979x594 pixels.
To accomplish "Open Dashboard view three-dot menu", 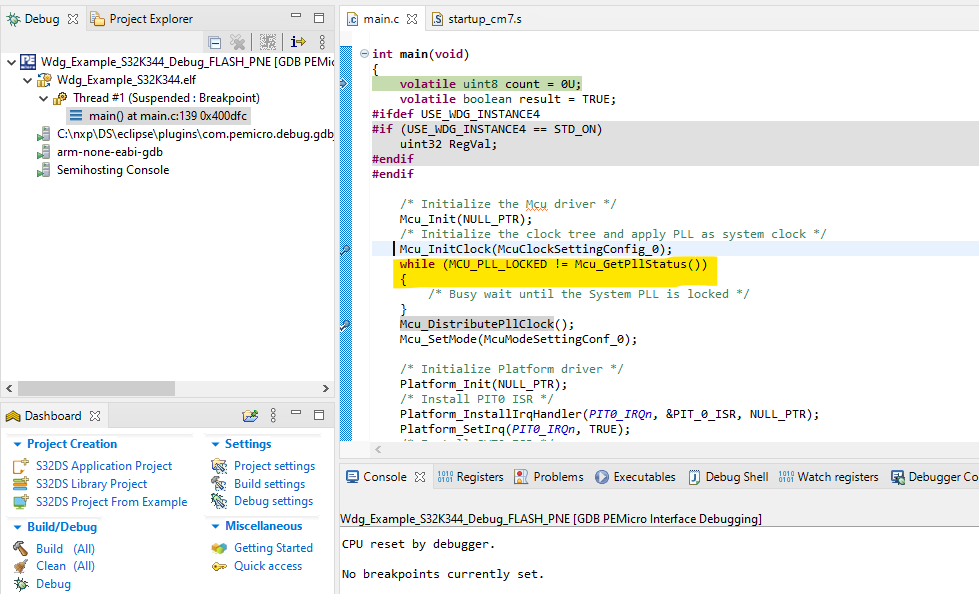I will tap(273, 415).
